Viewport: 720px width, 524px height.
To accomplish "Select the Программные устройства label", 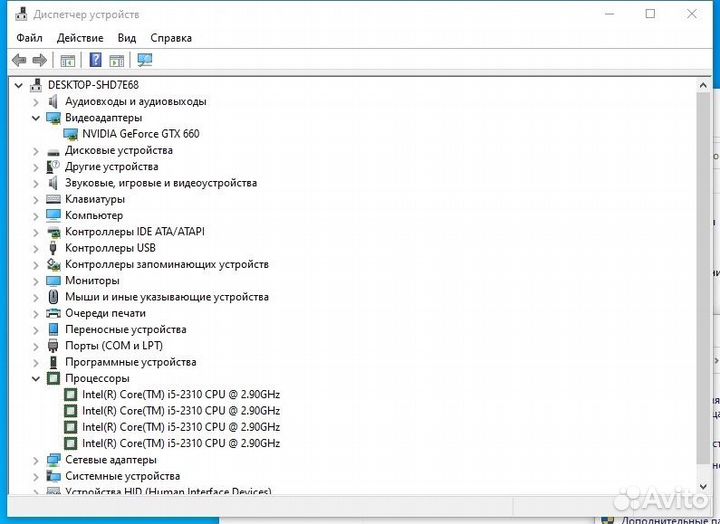I will [130, 362].
